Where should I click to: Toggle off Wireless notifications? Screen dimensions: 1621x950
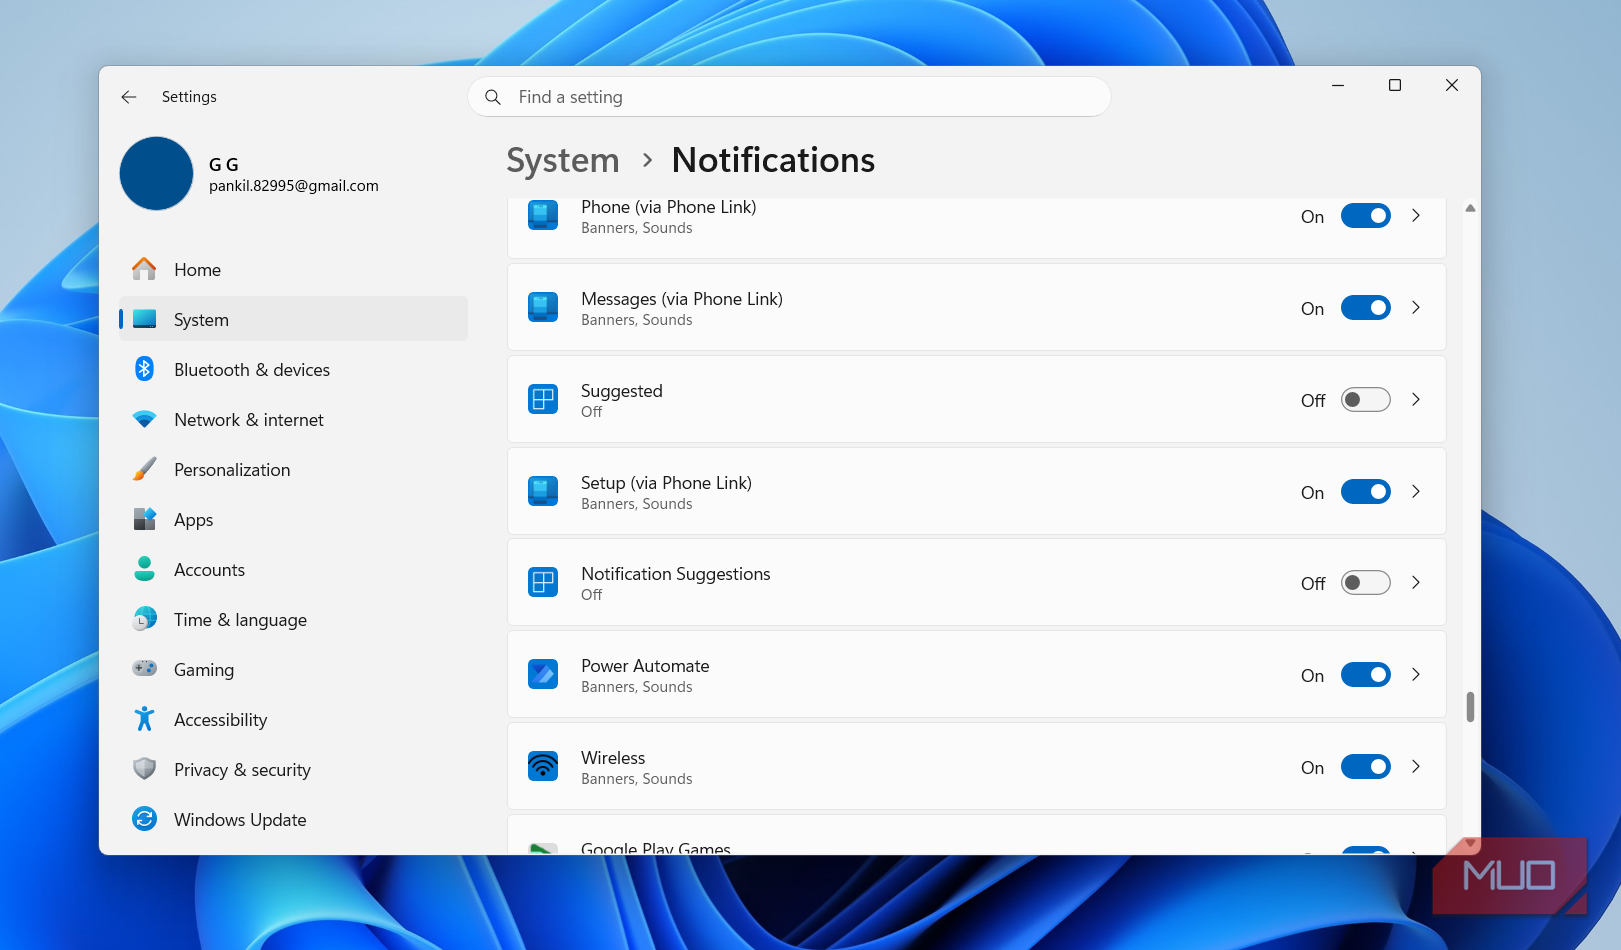(1366, 767)
